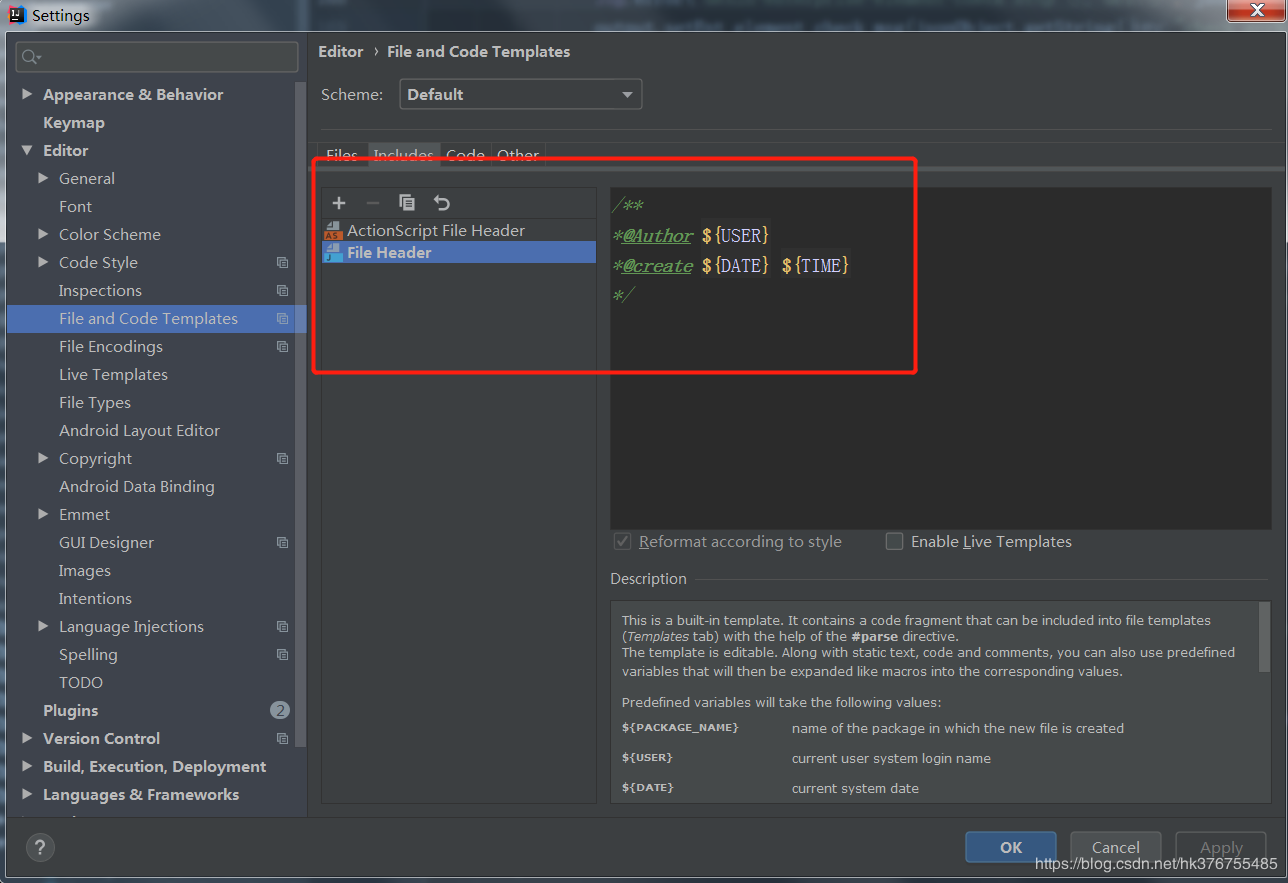Open help with the question mark button
This screenshot has height=883, width=1288.
coord(40,848)
